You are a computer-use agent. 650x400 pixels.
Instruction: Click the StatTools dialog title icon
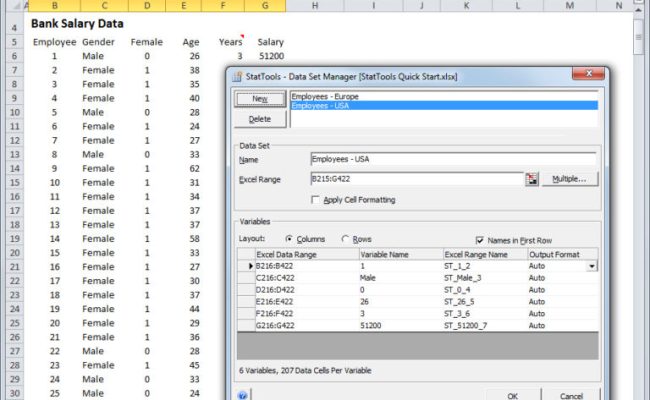pos(237,77)
